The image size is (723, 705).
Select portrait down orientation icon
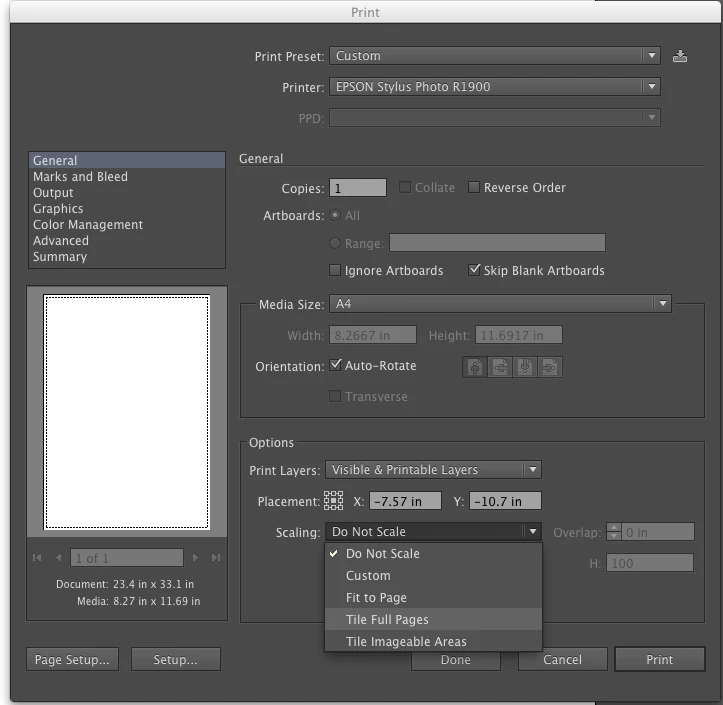pyautogui.click(x=525, y=367)
